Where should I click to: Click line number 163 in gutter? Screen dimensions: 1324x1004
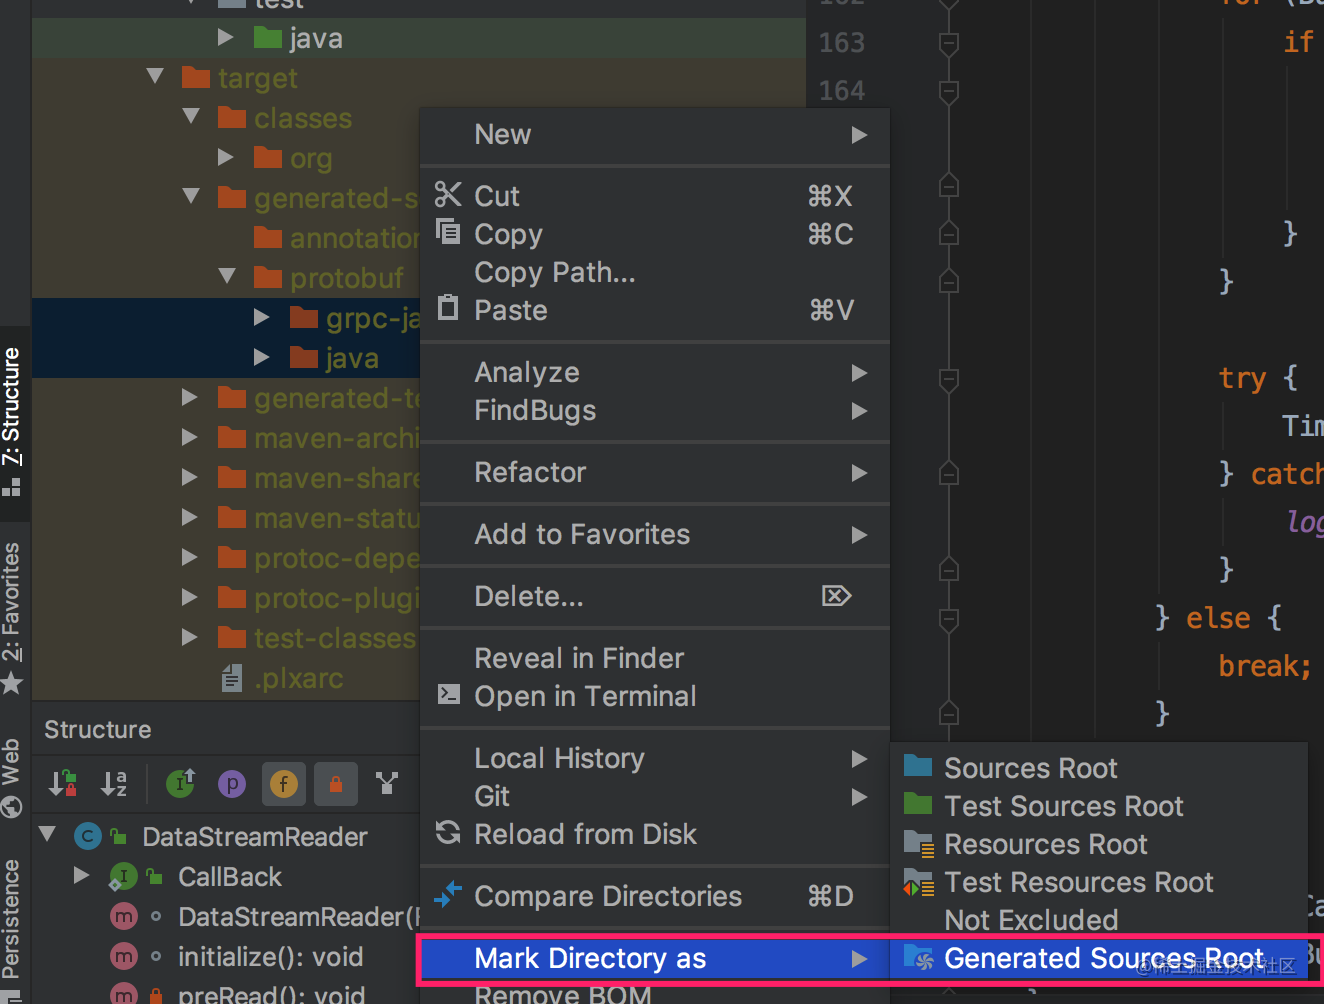842,42
